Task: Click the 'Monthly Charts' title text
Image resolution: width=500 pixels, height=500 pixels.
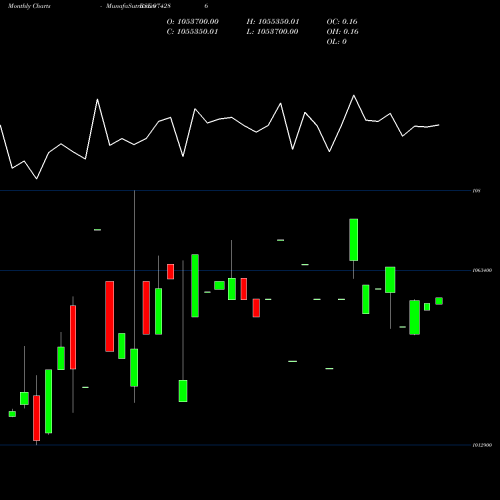Action: pos(29,6)
